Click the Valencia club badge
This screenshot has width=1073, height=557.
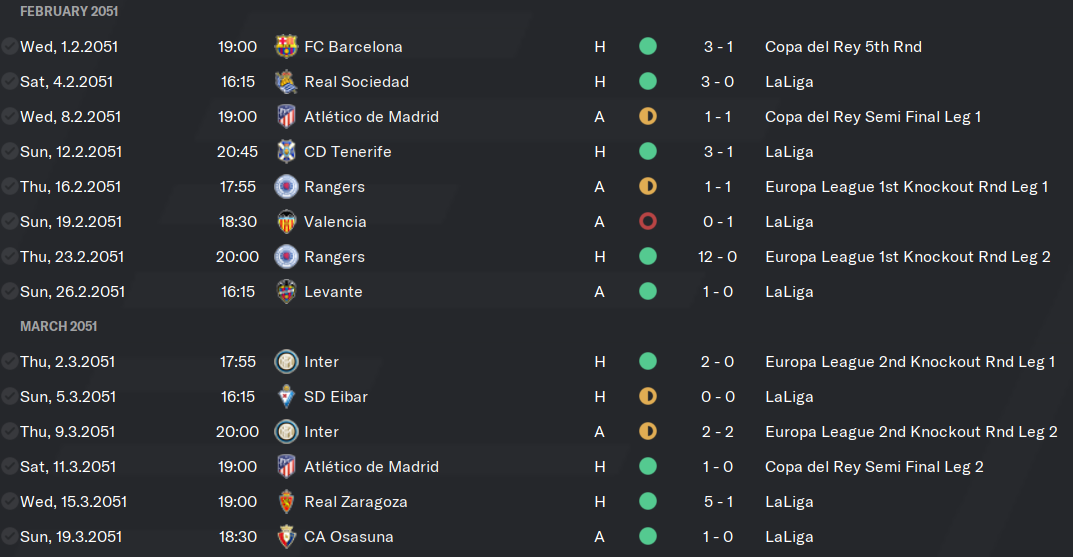click(286, 222)
